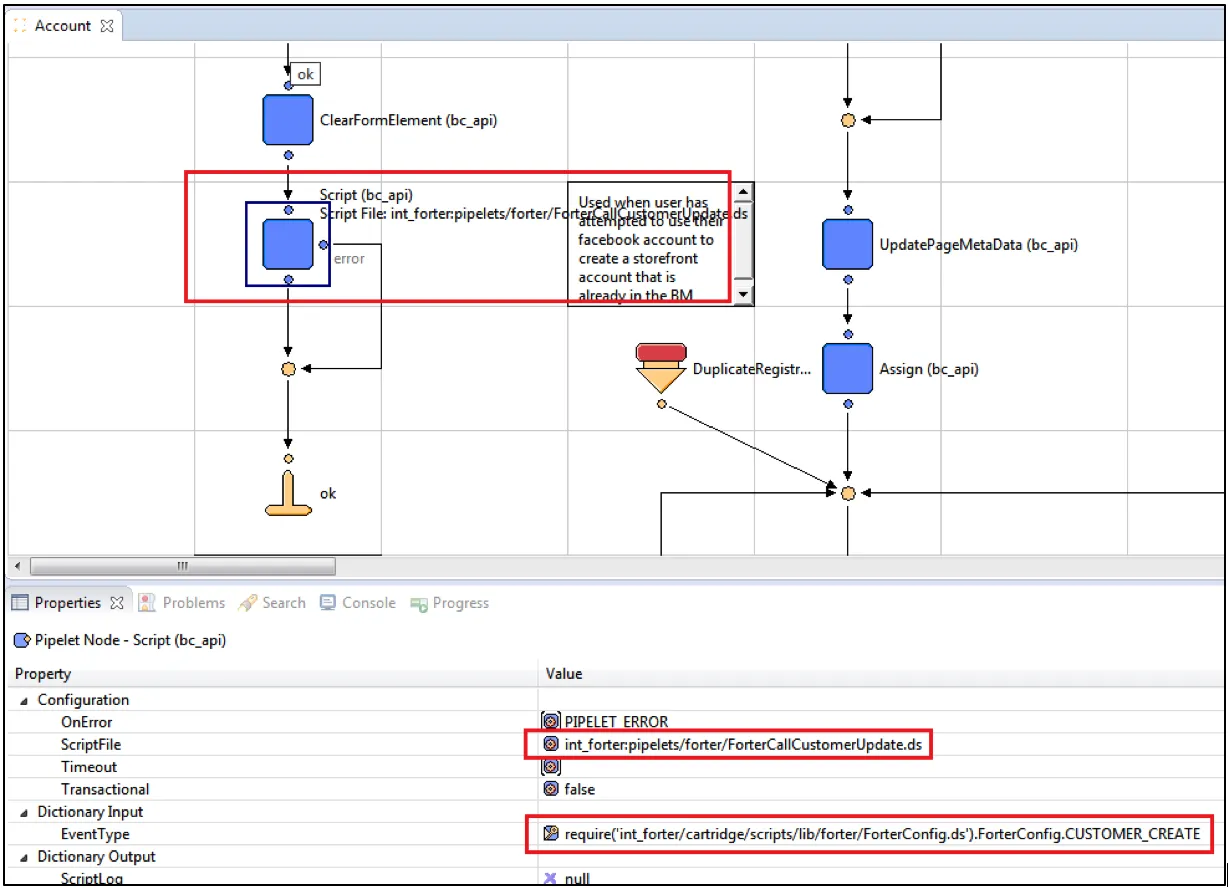This screenshot has width=1230, height=888.
Task: Activate the Account editor tab
Action: tap(62, 26)
